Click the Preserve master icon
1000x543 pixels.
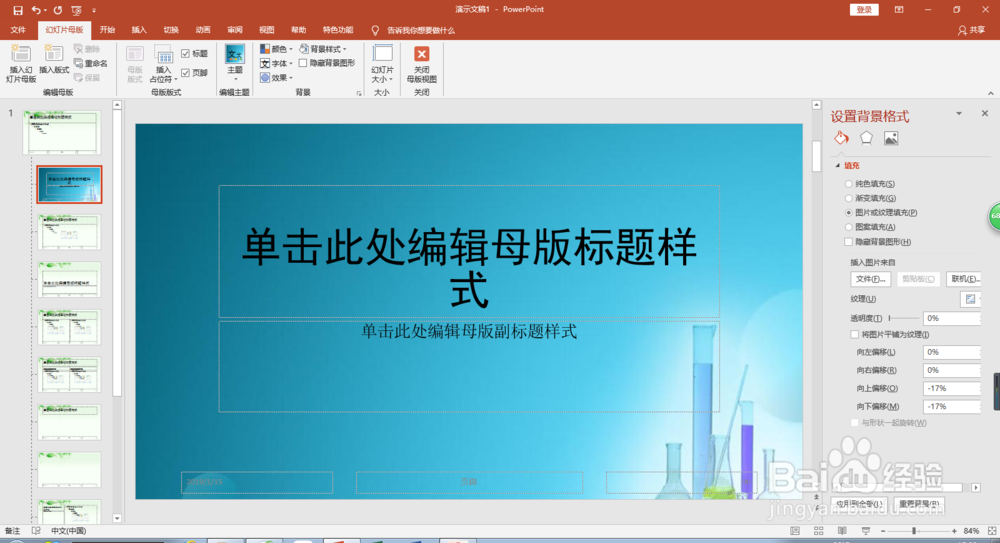78,78
